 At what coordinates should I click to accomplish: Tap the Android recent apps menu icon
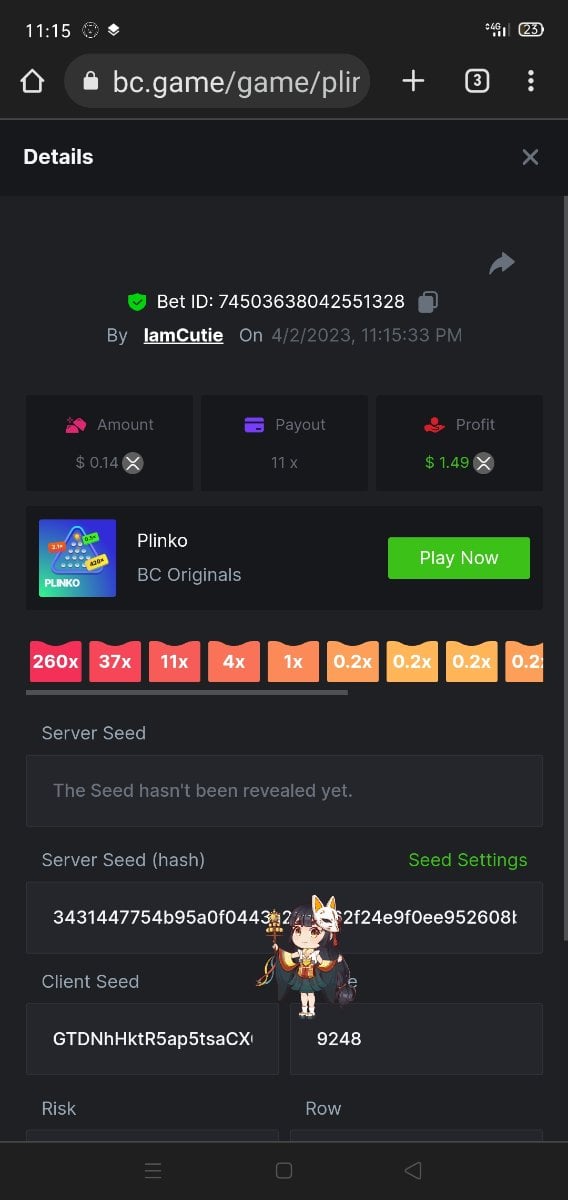153,1170
